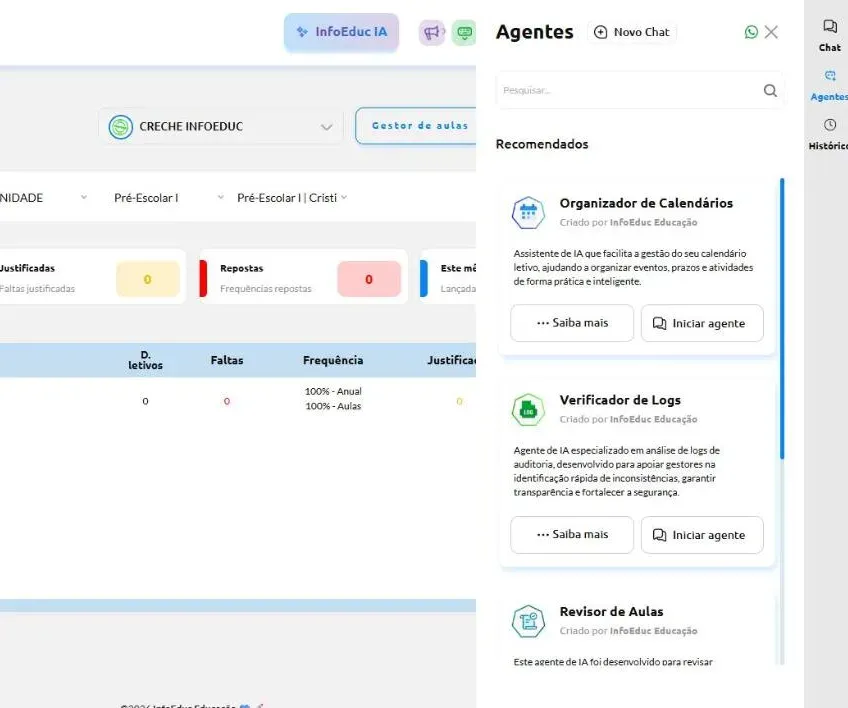Click Saiba mais for Verificador de Logs
This screenshot has width=848, height=708.
coord(572,534)
